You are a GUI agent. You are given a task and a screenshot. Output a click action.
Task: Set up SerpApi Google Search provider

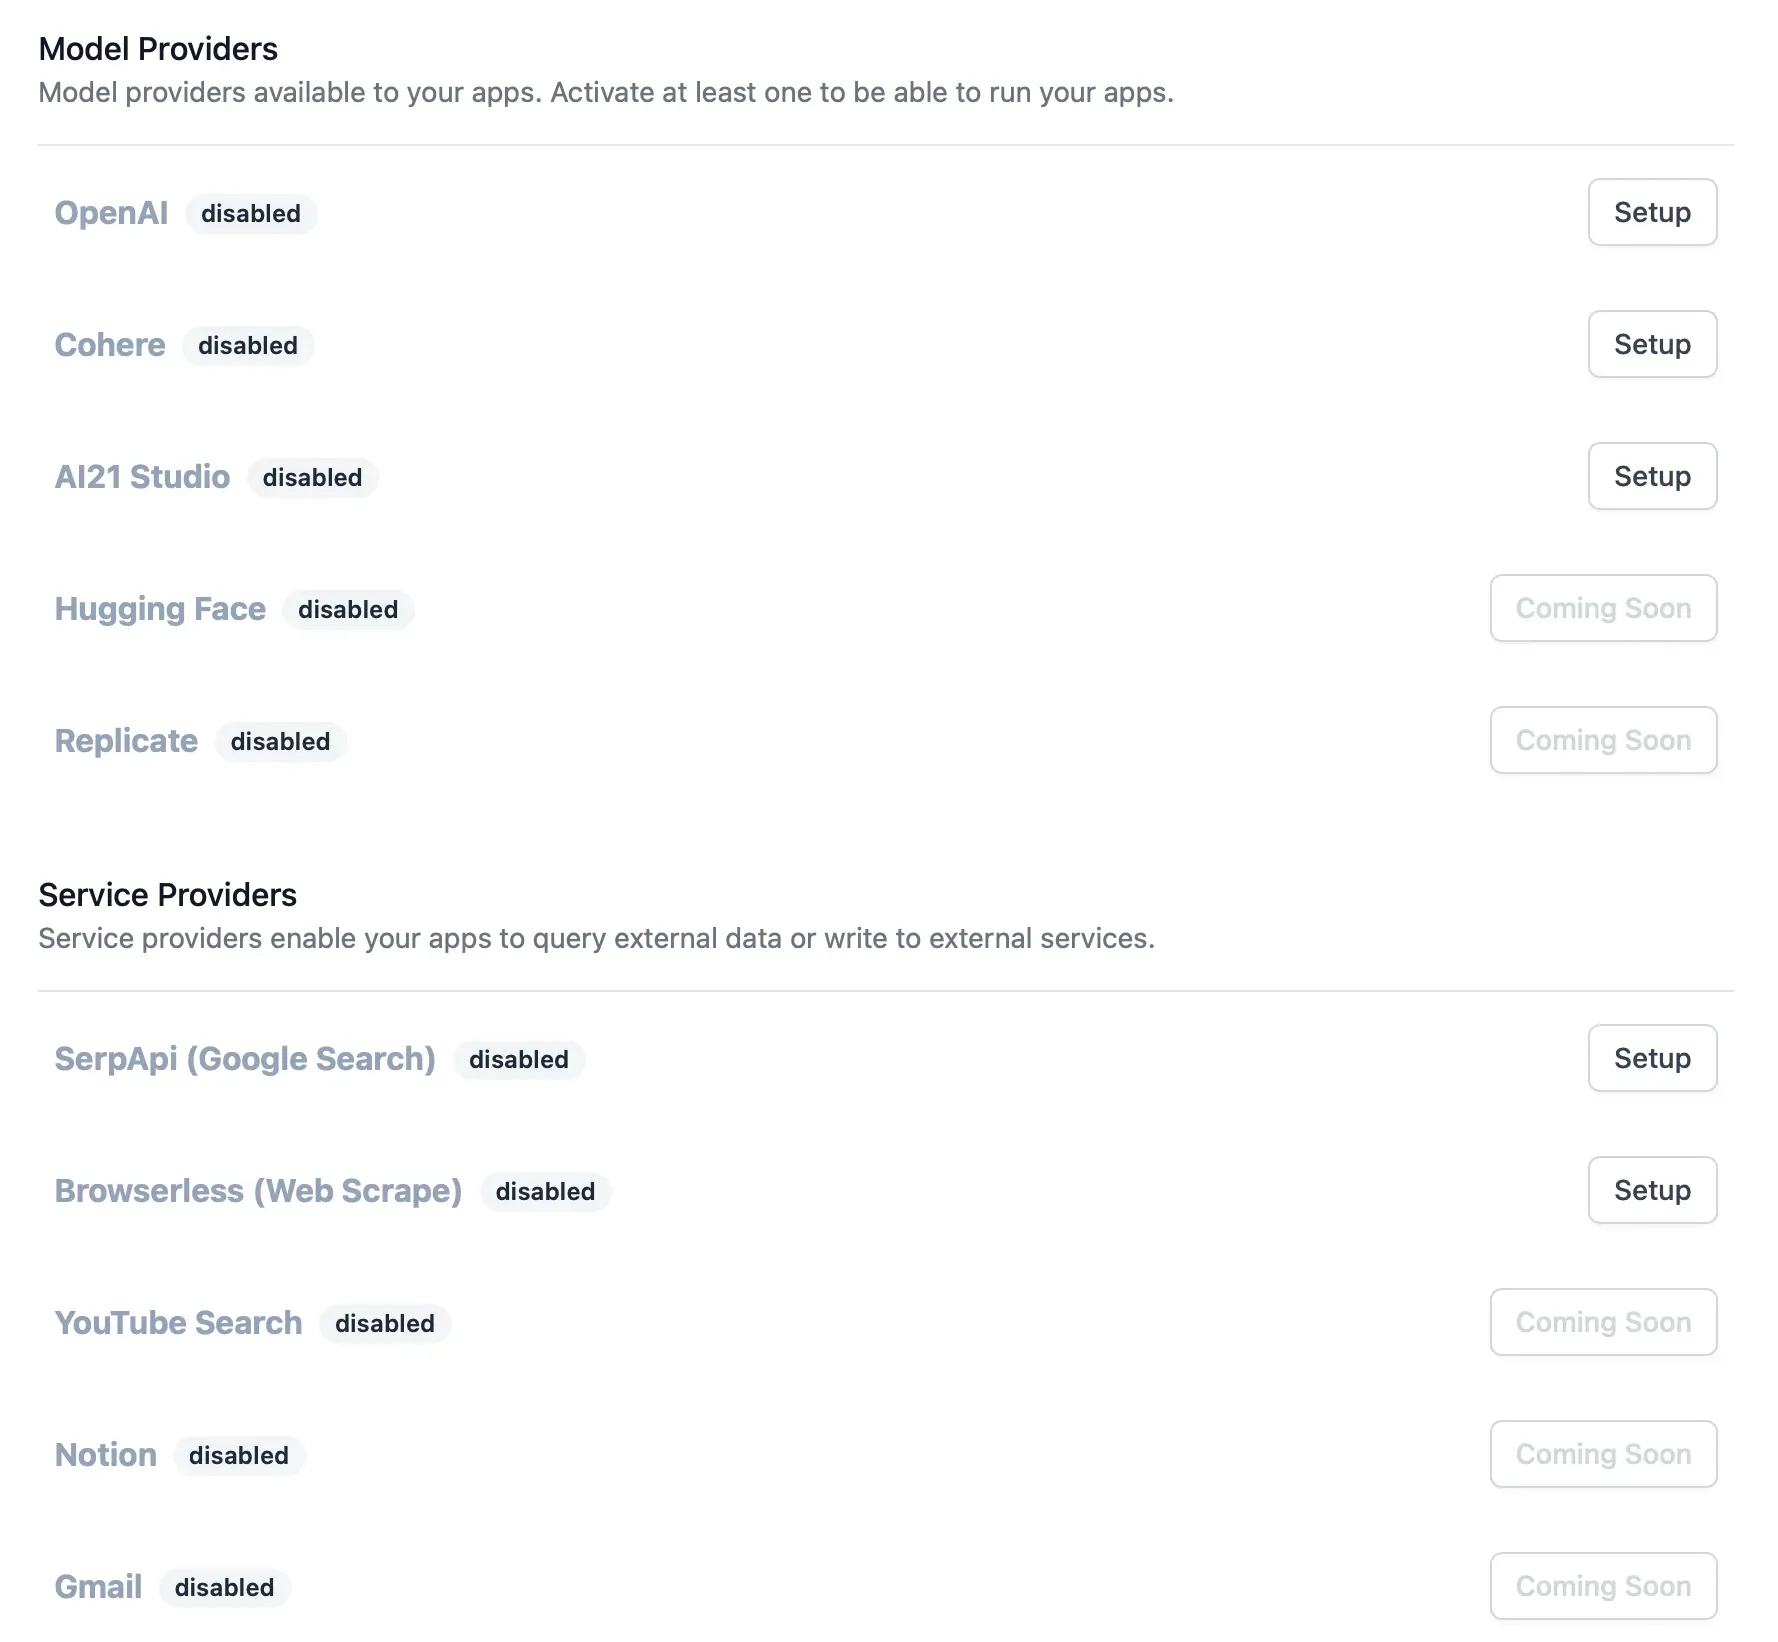tap(1651, 1058)
